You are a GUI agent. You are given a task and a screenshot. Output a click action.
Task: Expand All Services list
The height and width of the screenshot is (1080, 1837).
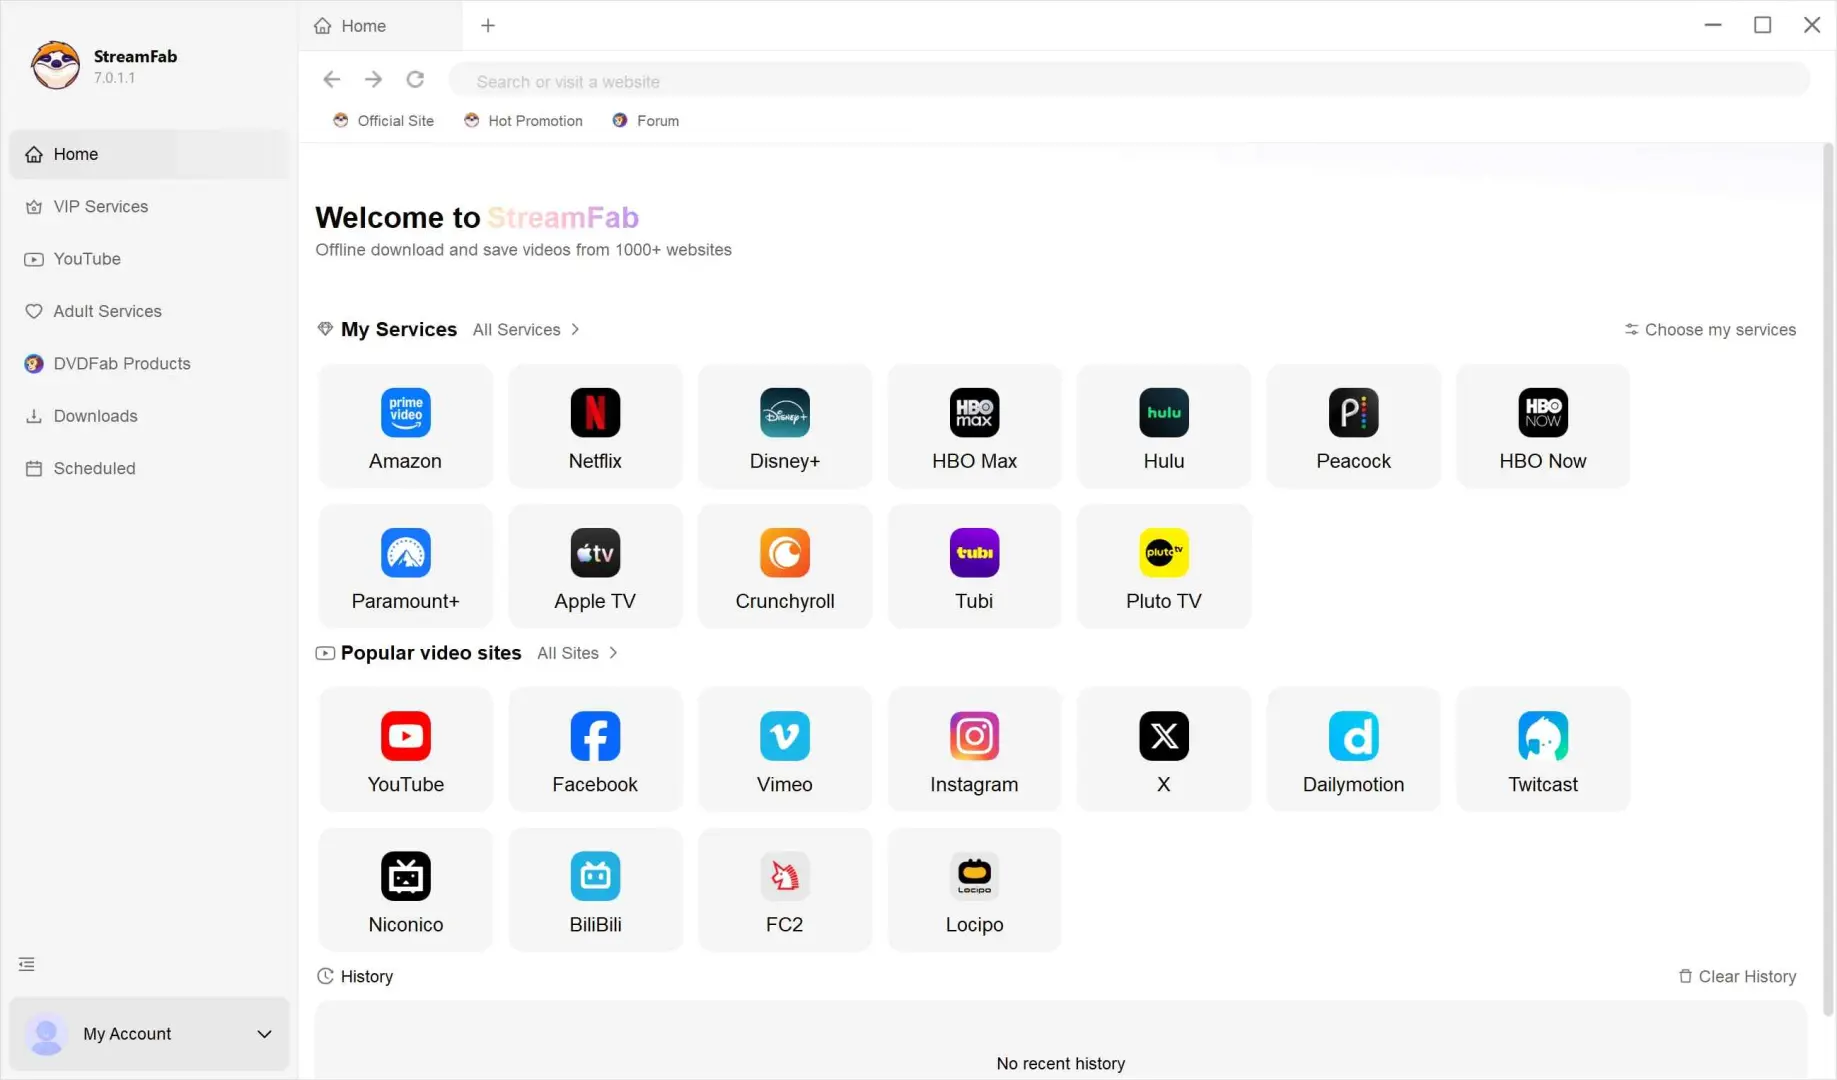point(526,330)
